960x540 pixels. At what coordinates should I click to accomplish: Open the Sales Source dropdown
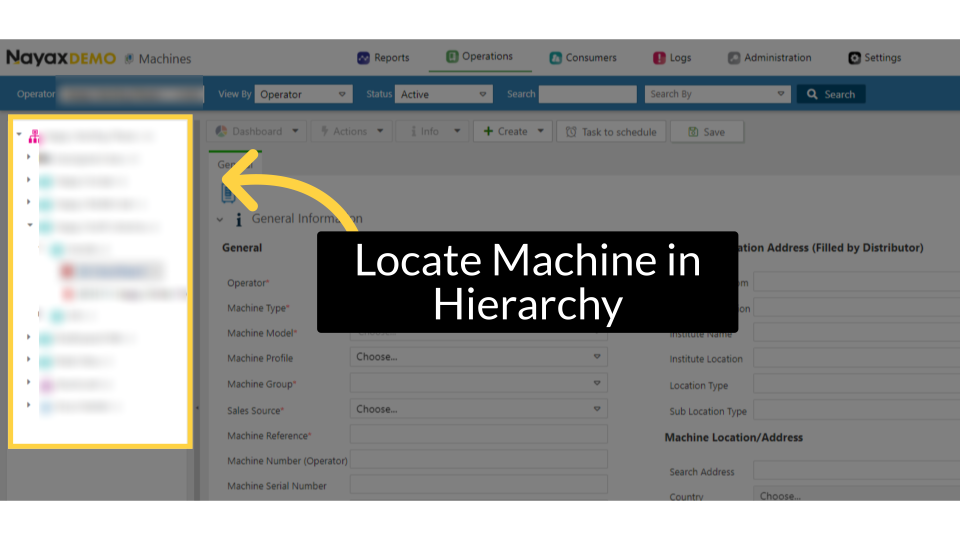point(479,409)
